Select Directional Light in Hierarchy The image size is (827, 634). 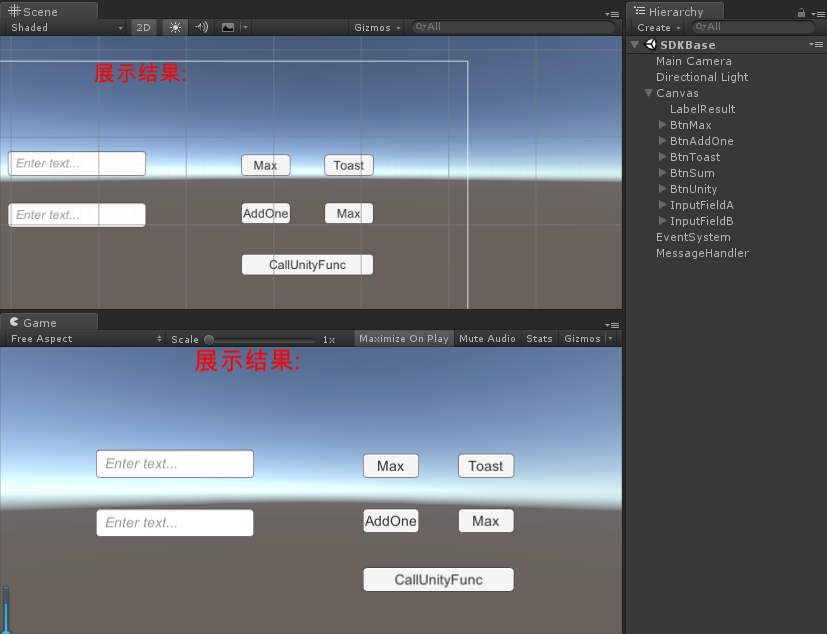tap(702, 77)
